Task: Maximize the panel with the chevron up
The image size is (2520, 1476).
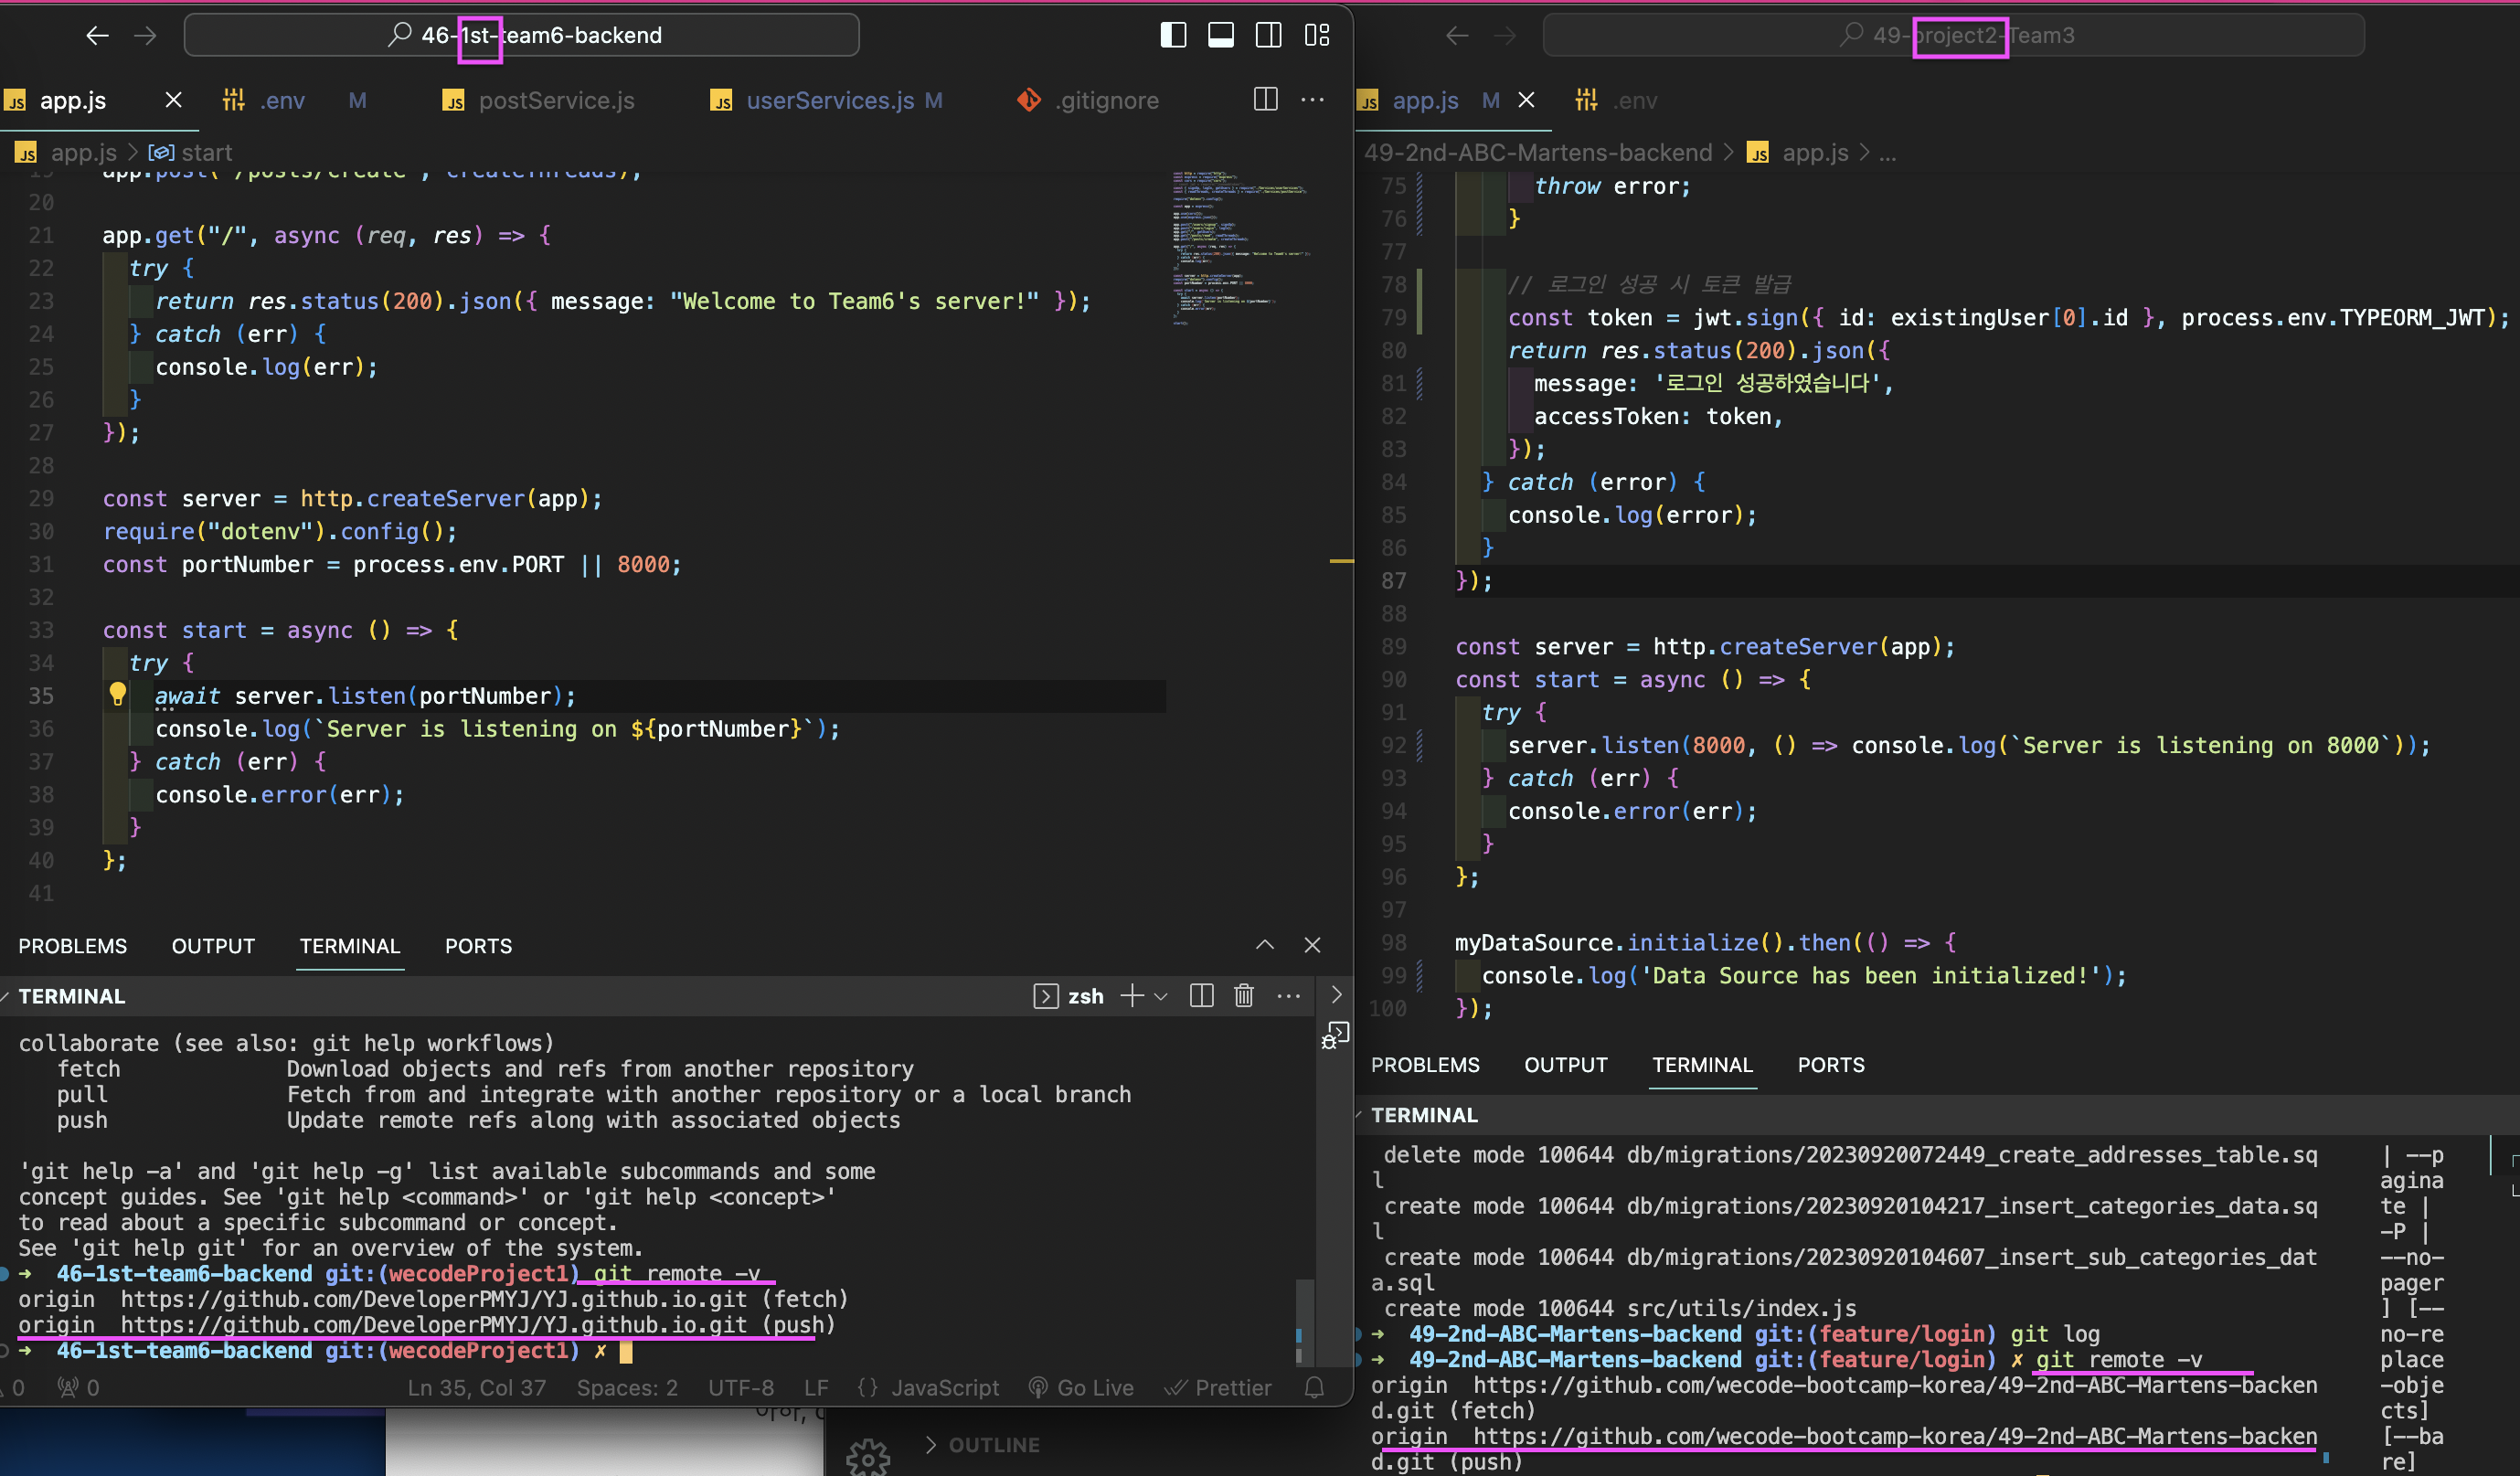Action: 1264,945
